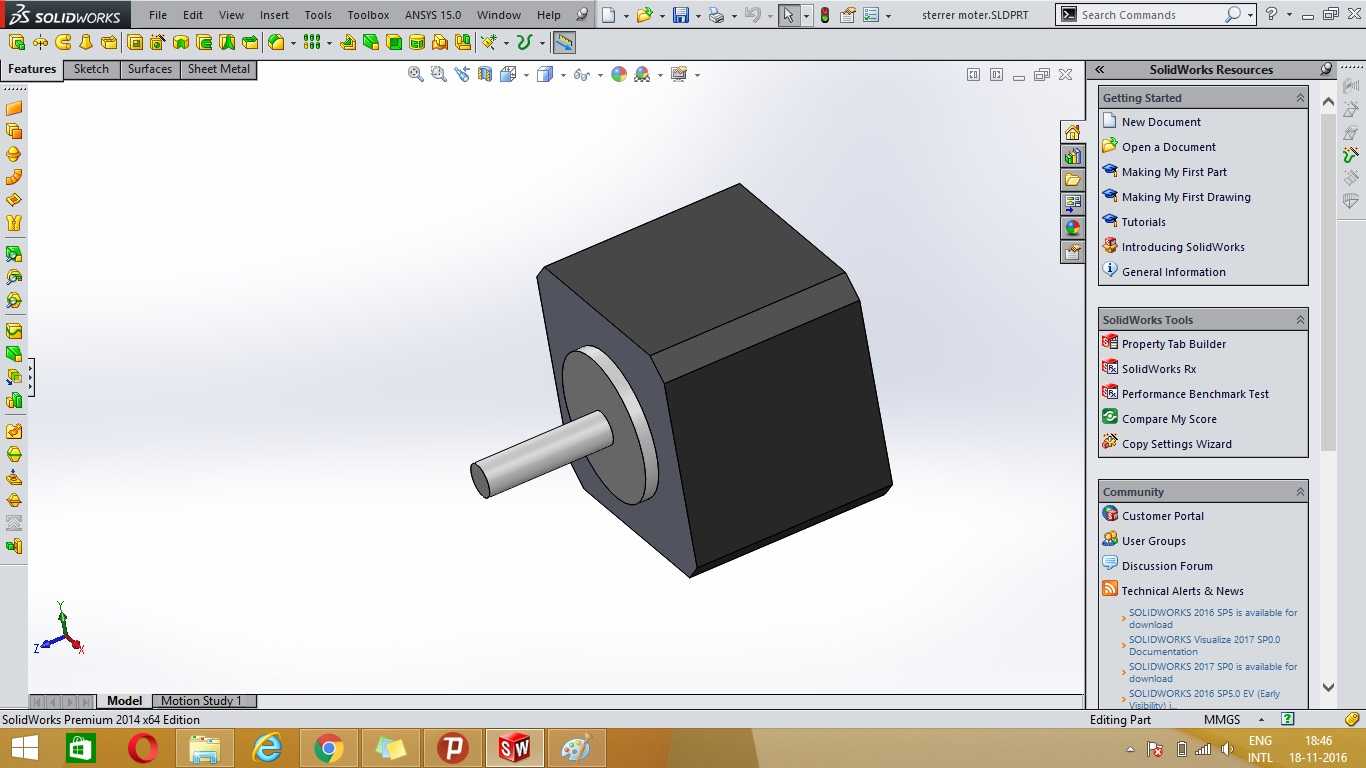
Task: Visit the Discussion Forum link
Action: (1167, 566)
